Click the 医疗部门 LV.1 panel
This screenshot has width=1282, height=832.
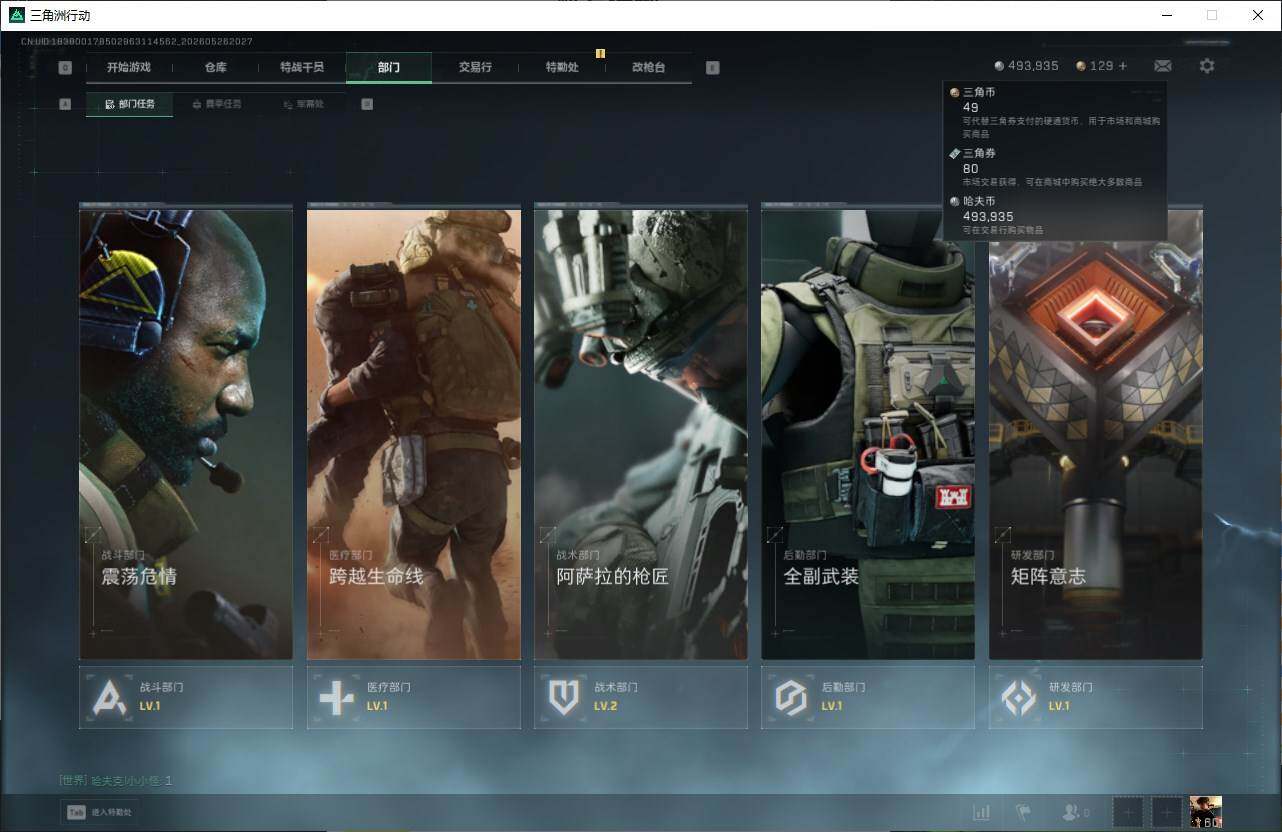tap(414, 697)
